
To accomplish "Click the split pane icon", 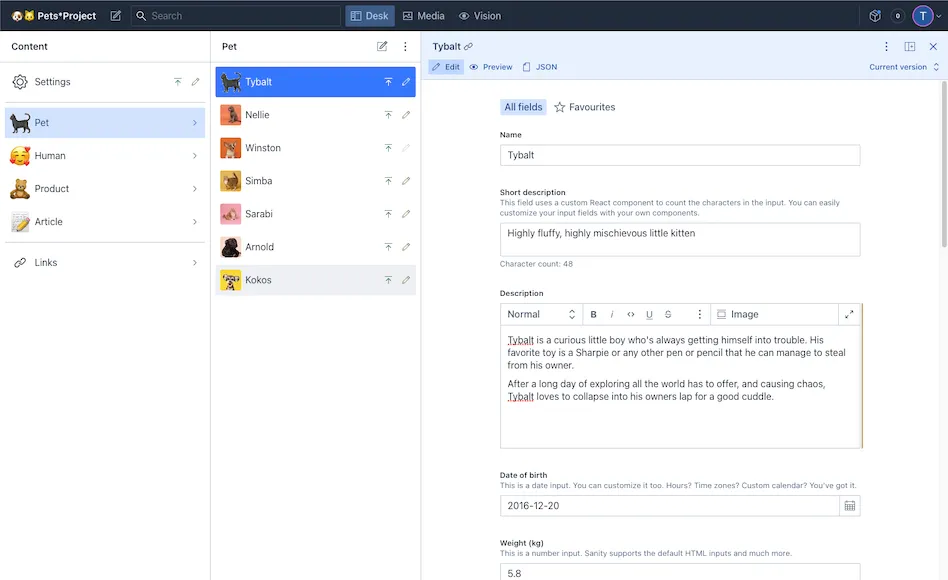I will pos(910,47).
